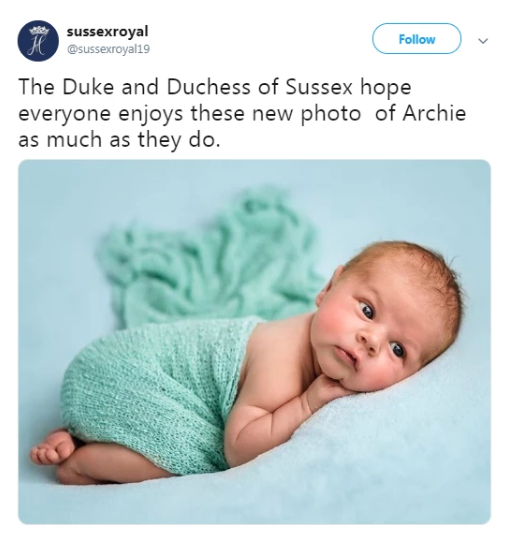Select the word Archie in the tweet
The height and width of the screenshot is (537, 509).
click(x=434, y=113)
